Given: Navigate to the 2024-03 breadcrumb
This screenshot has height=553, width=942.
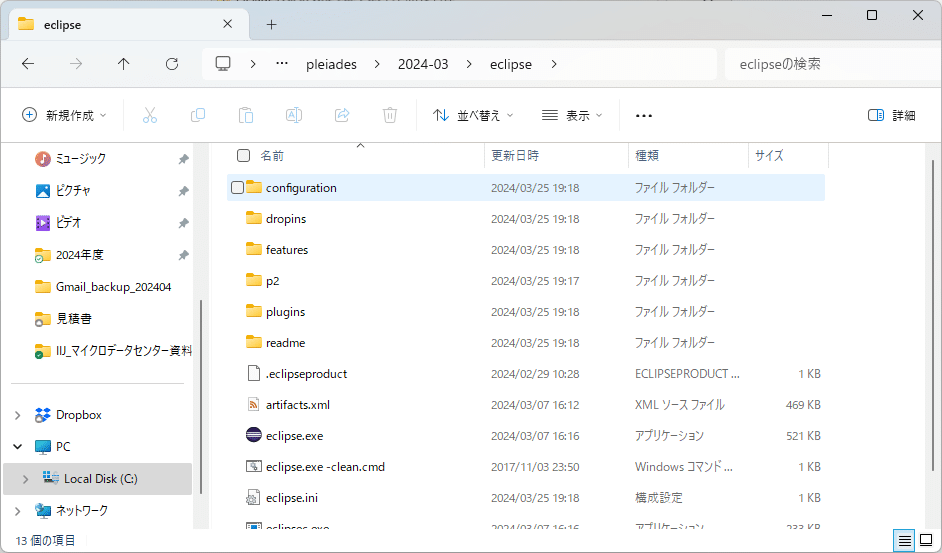Looking at the screenshot, I should [423, 64].
